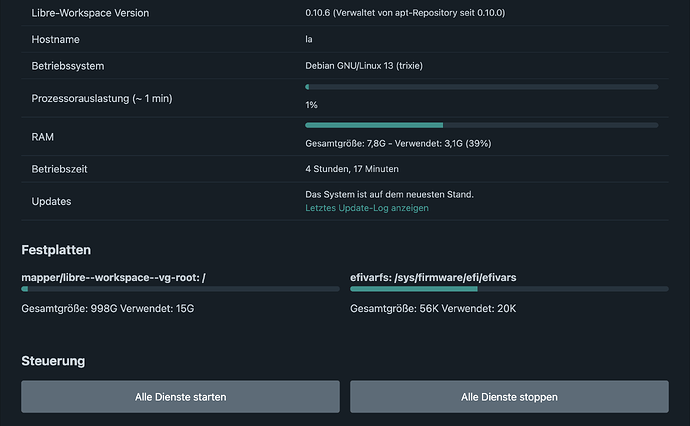Open the Letztes Update-Log anzeigen link
The width and height of the screenshot is (690, 426).
366,208
